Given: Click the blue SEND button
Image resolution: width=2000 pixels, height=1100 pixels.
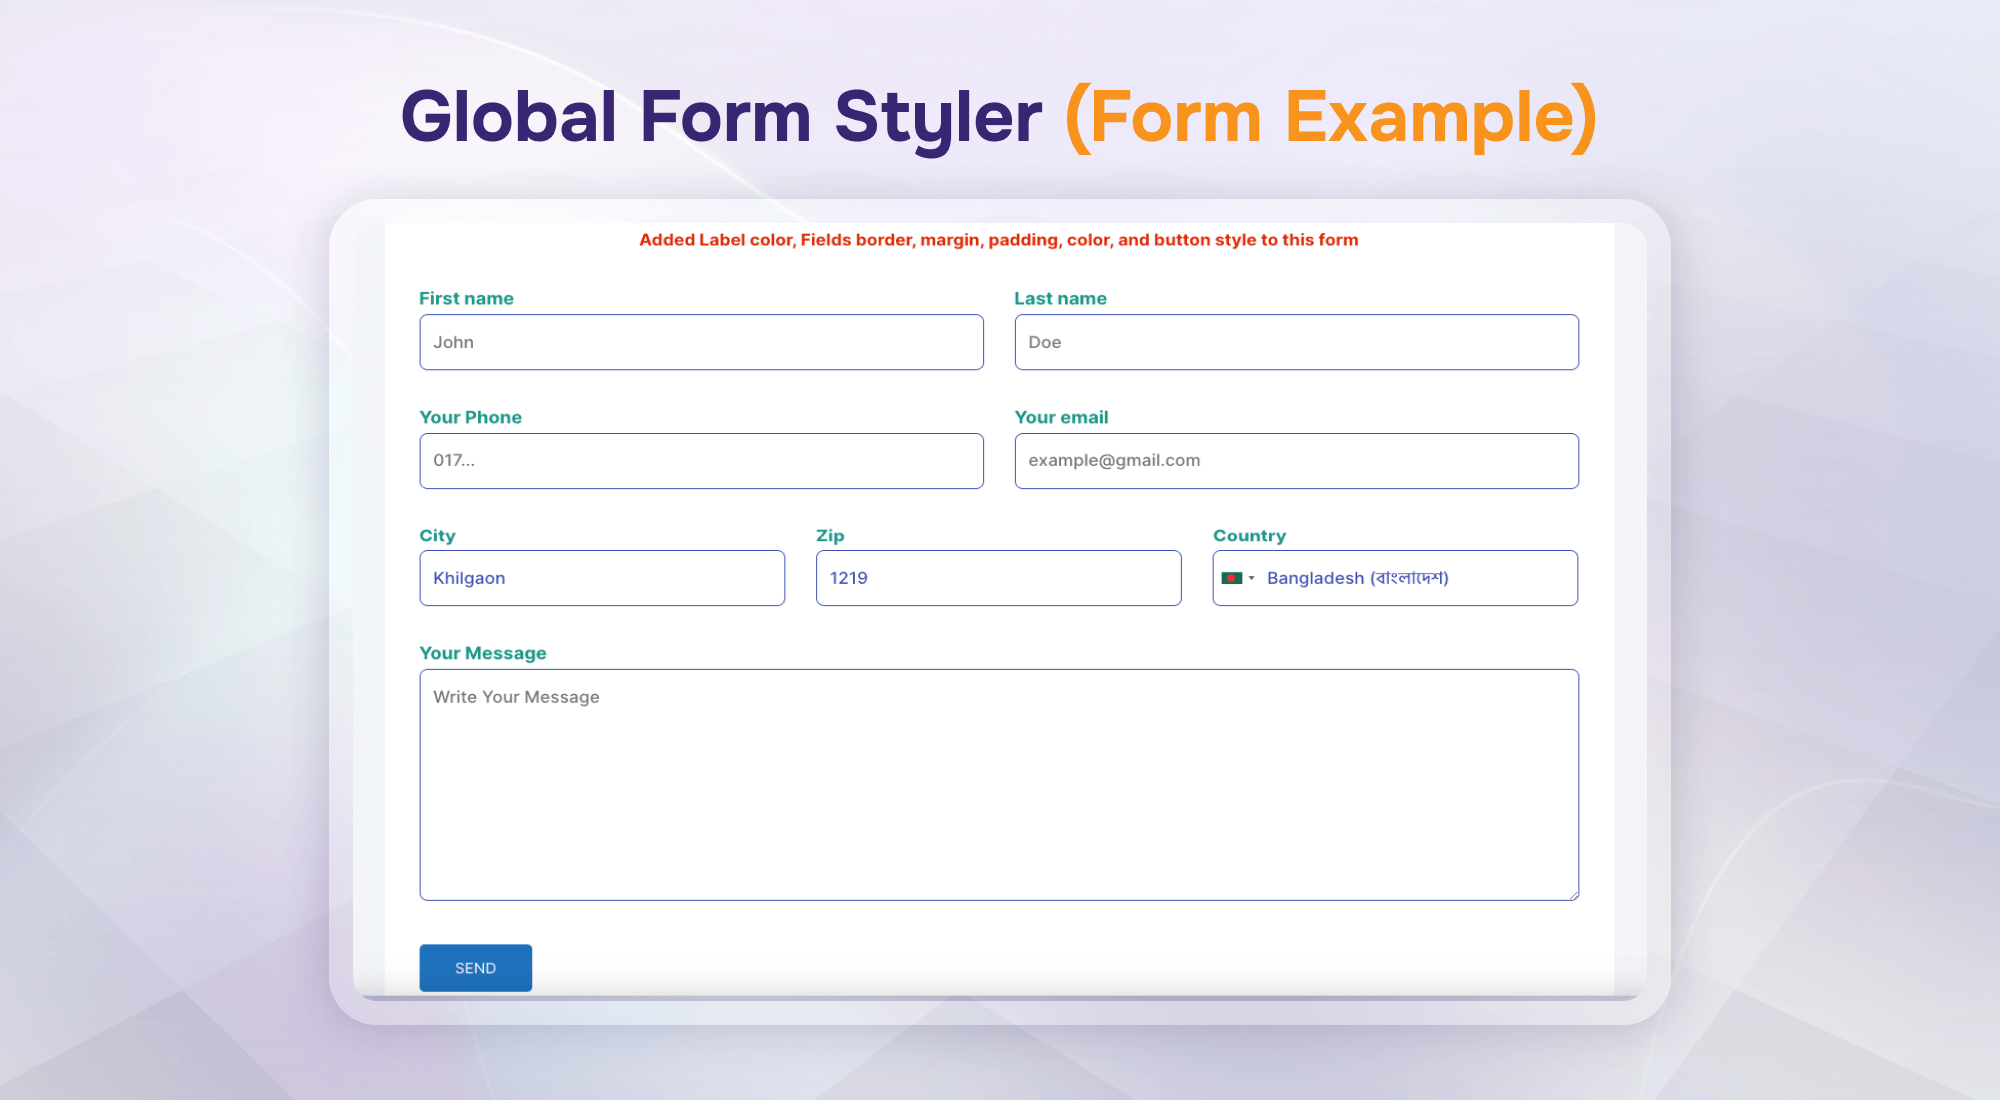Looking at the screenshot, I should point(475,968).
